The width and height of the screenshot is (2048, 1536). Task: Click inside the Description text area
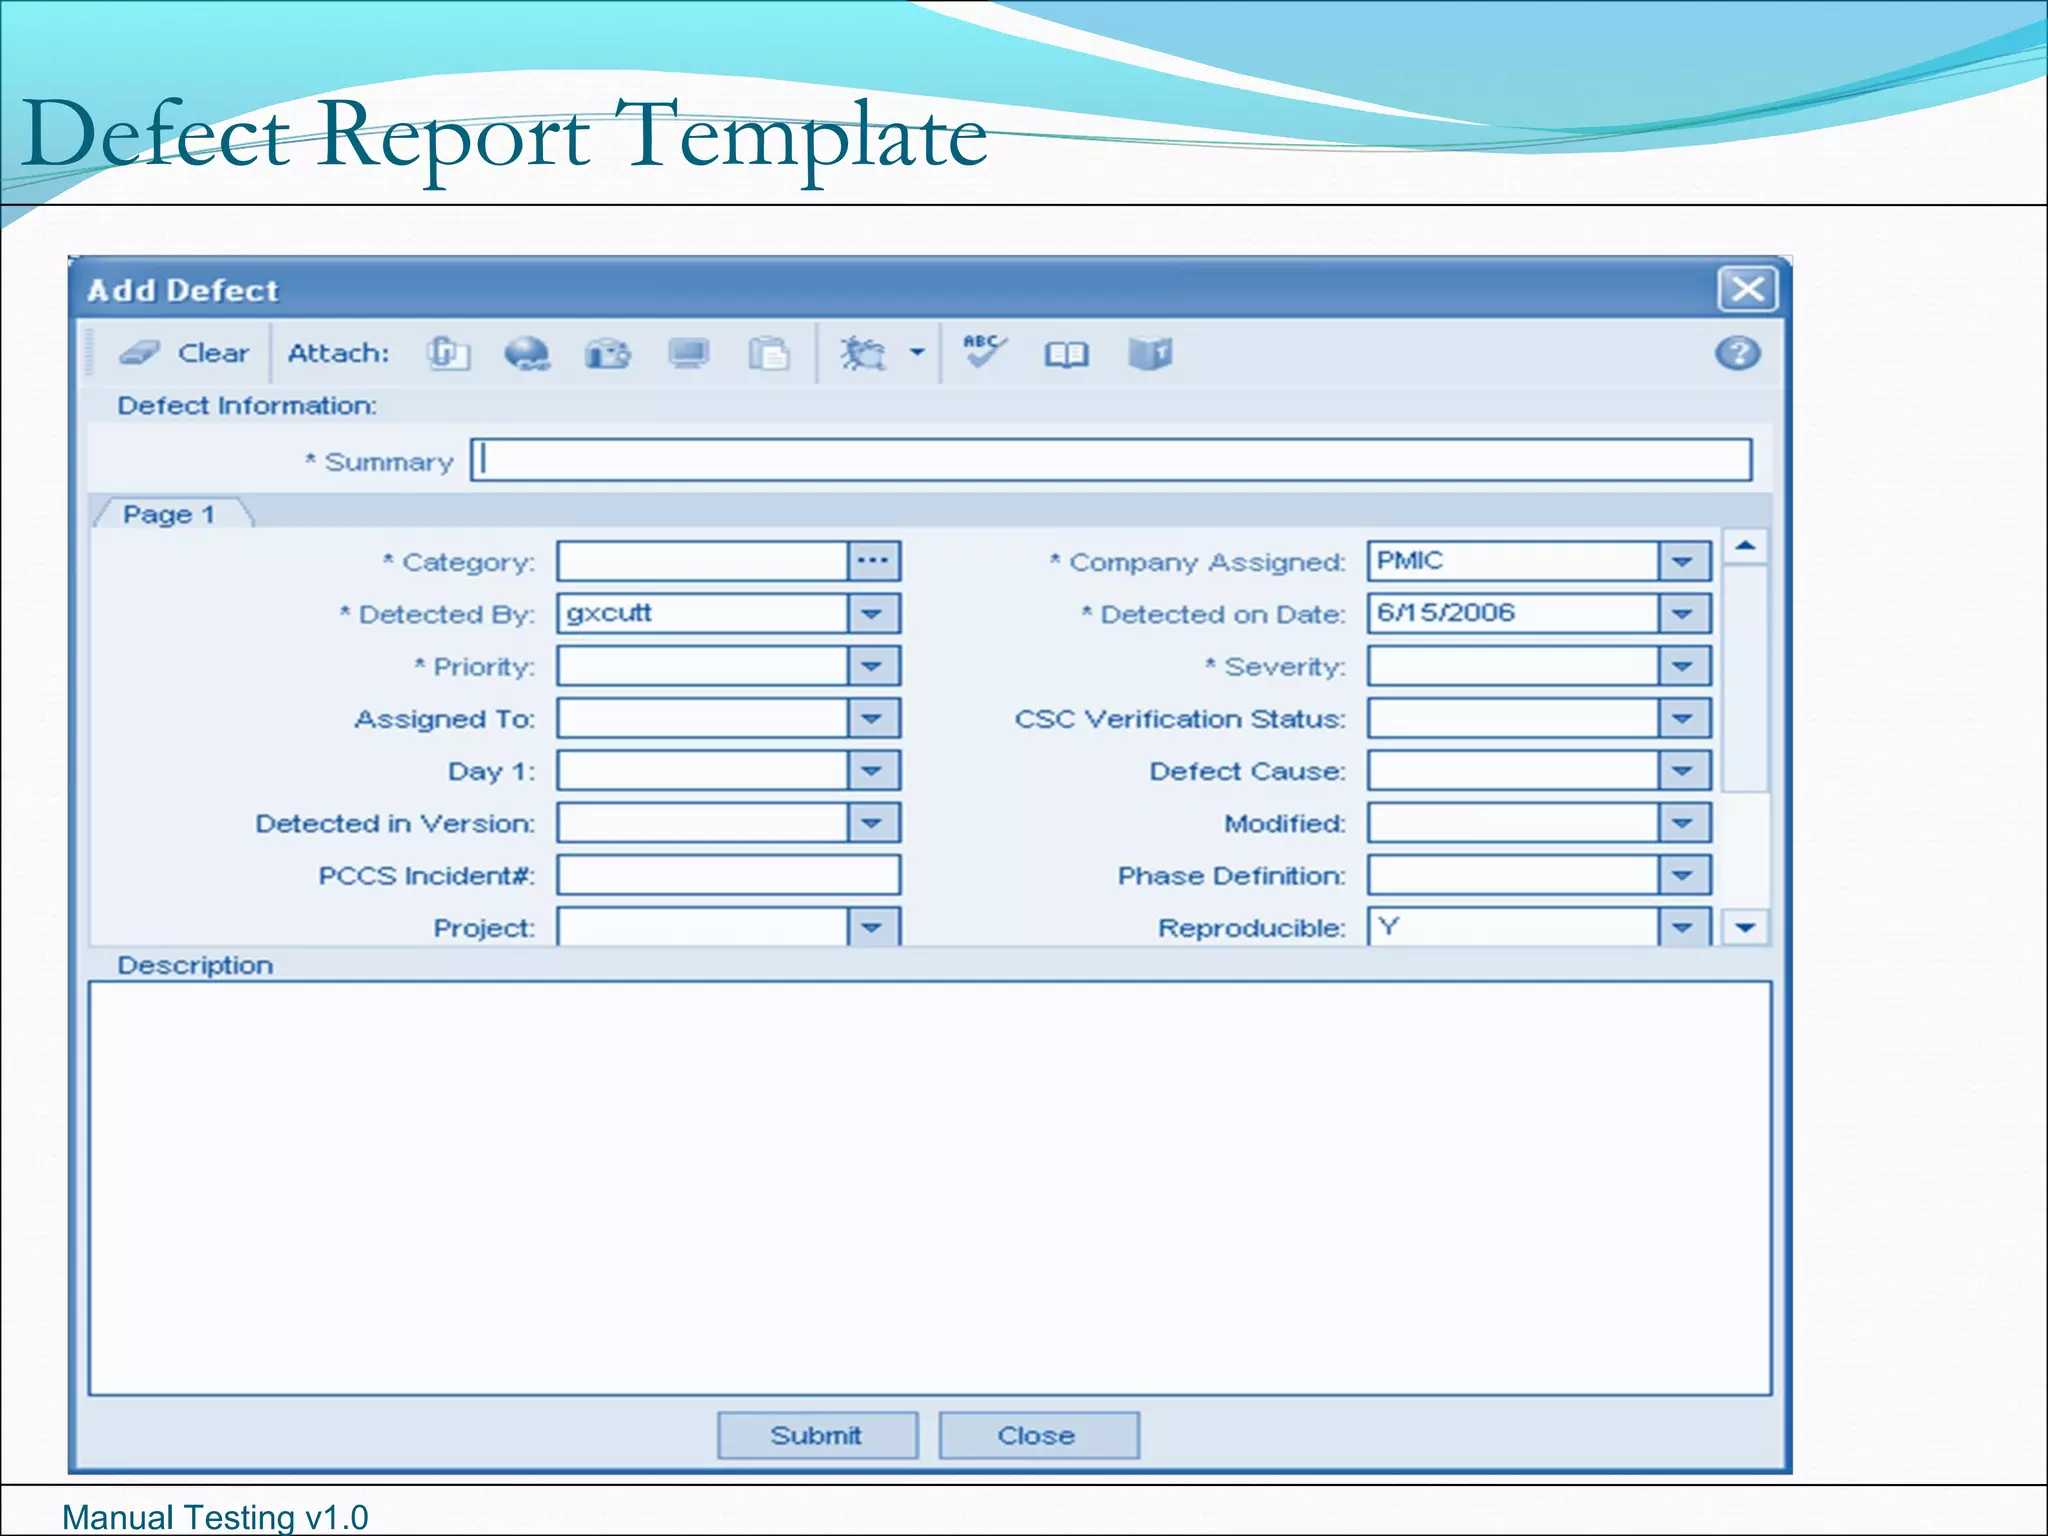930,1188
